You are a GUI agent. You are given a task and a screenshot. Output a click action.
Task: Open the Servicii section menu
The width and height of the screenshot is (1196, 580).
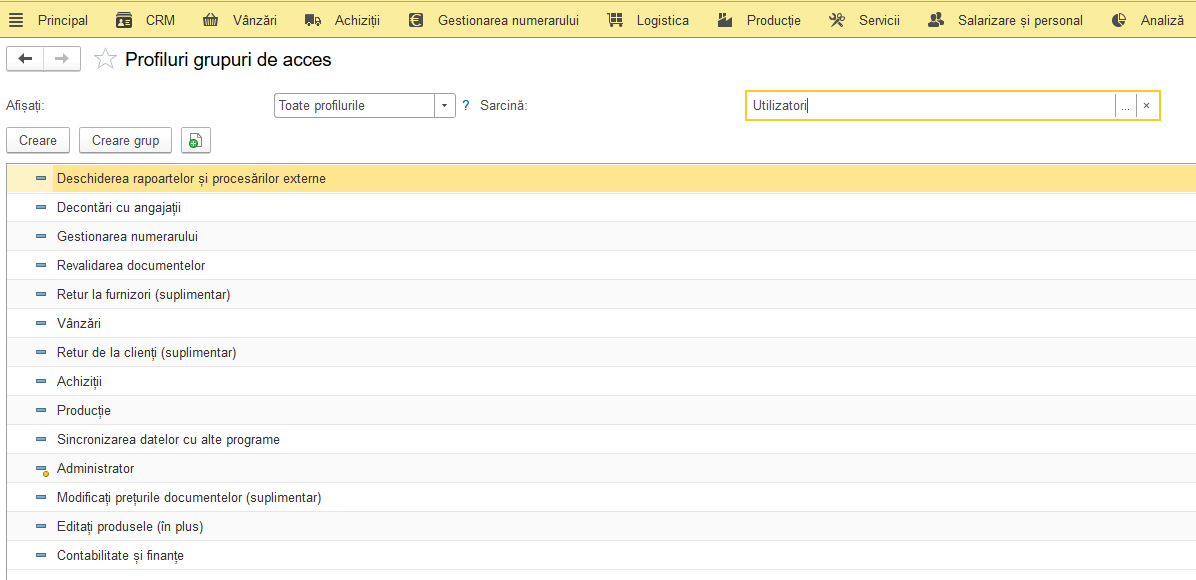coord(879,21)
